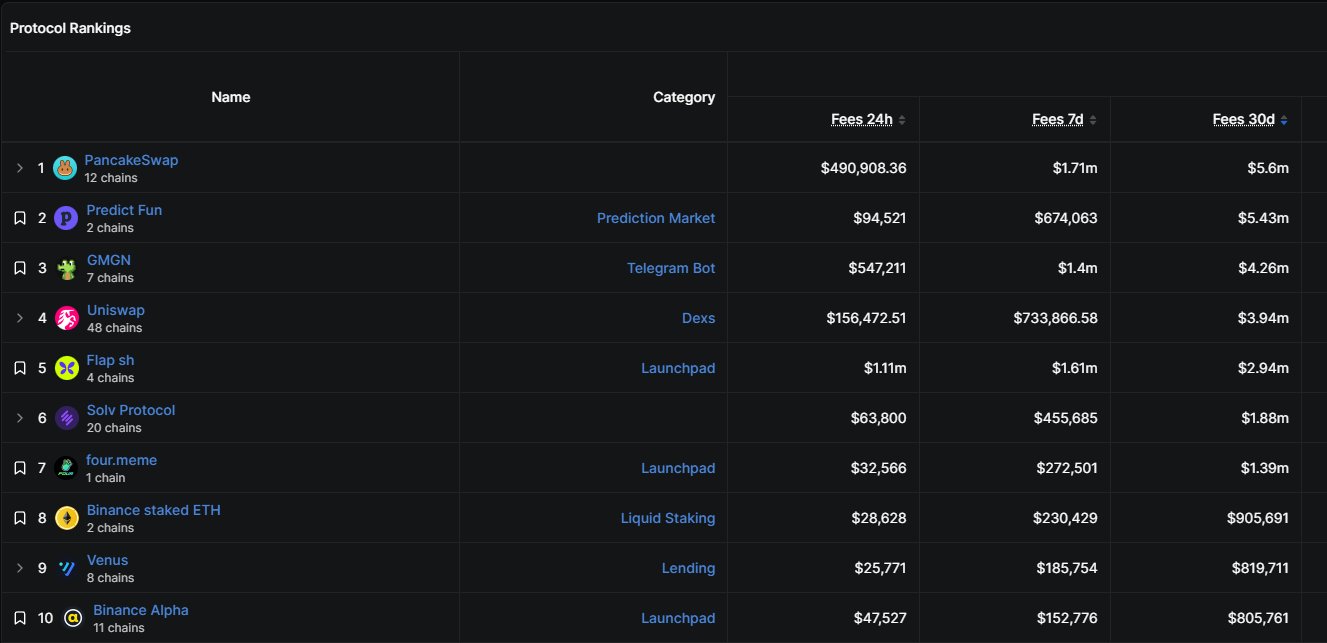Click Venus 30d fees $819,711
1327x643 pixels.
point(1259,568)
